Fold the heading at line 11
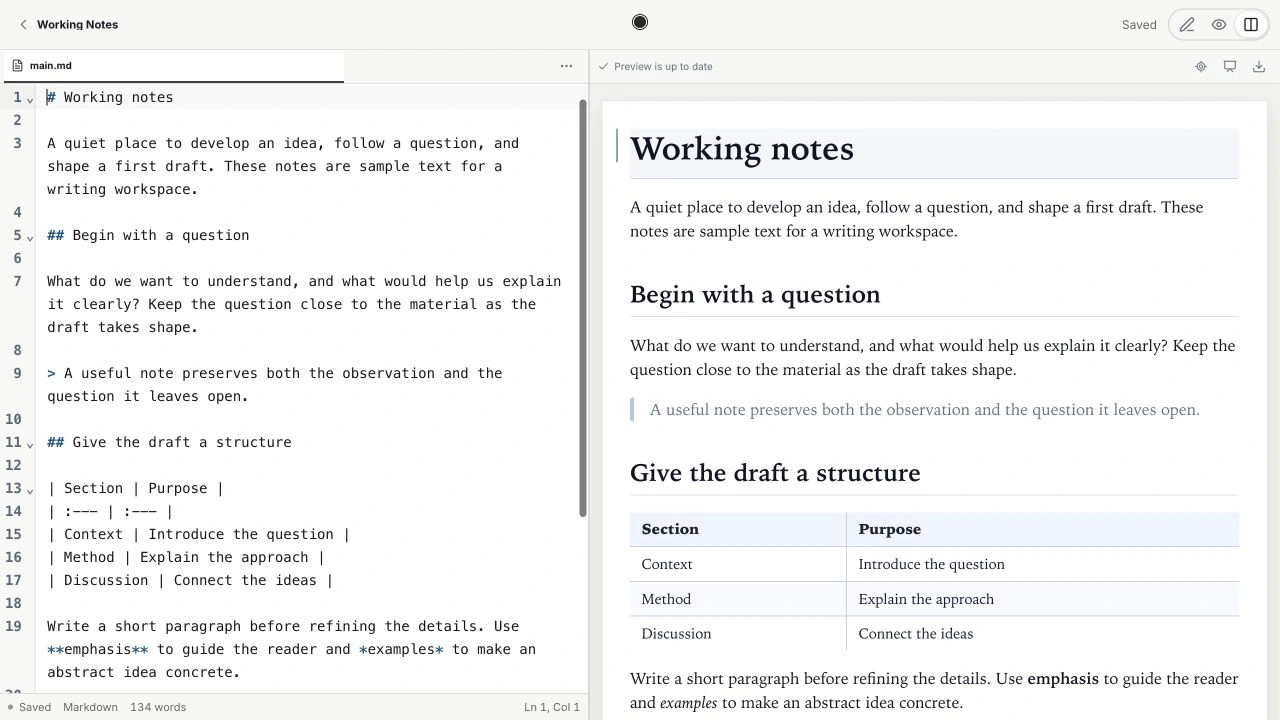1280x720 pixels. pyautogui.click(x=30, y=444)
